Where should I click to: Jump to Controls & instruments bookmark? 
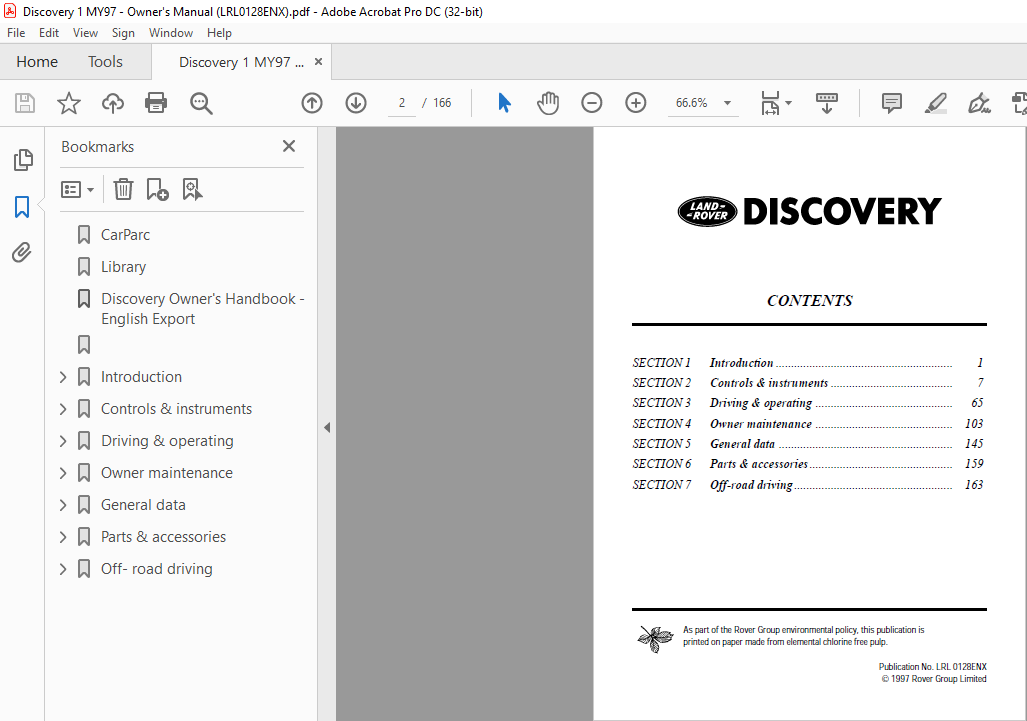pyautogui.click(x=176, y=409)
